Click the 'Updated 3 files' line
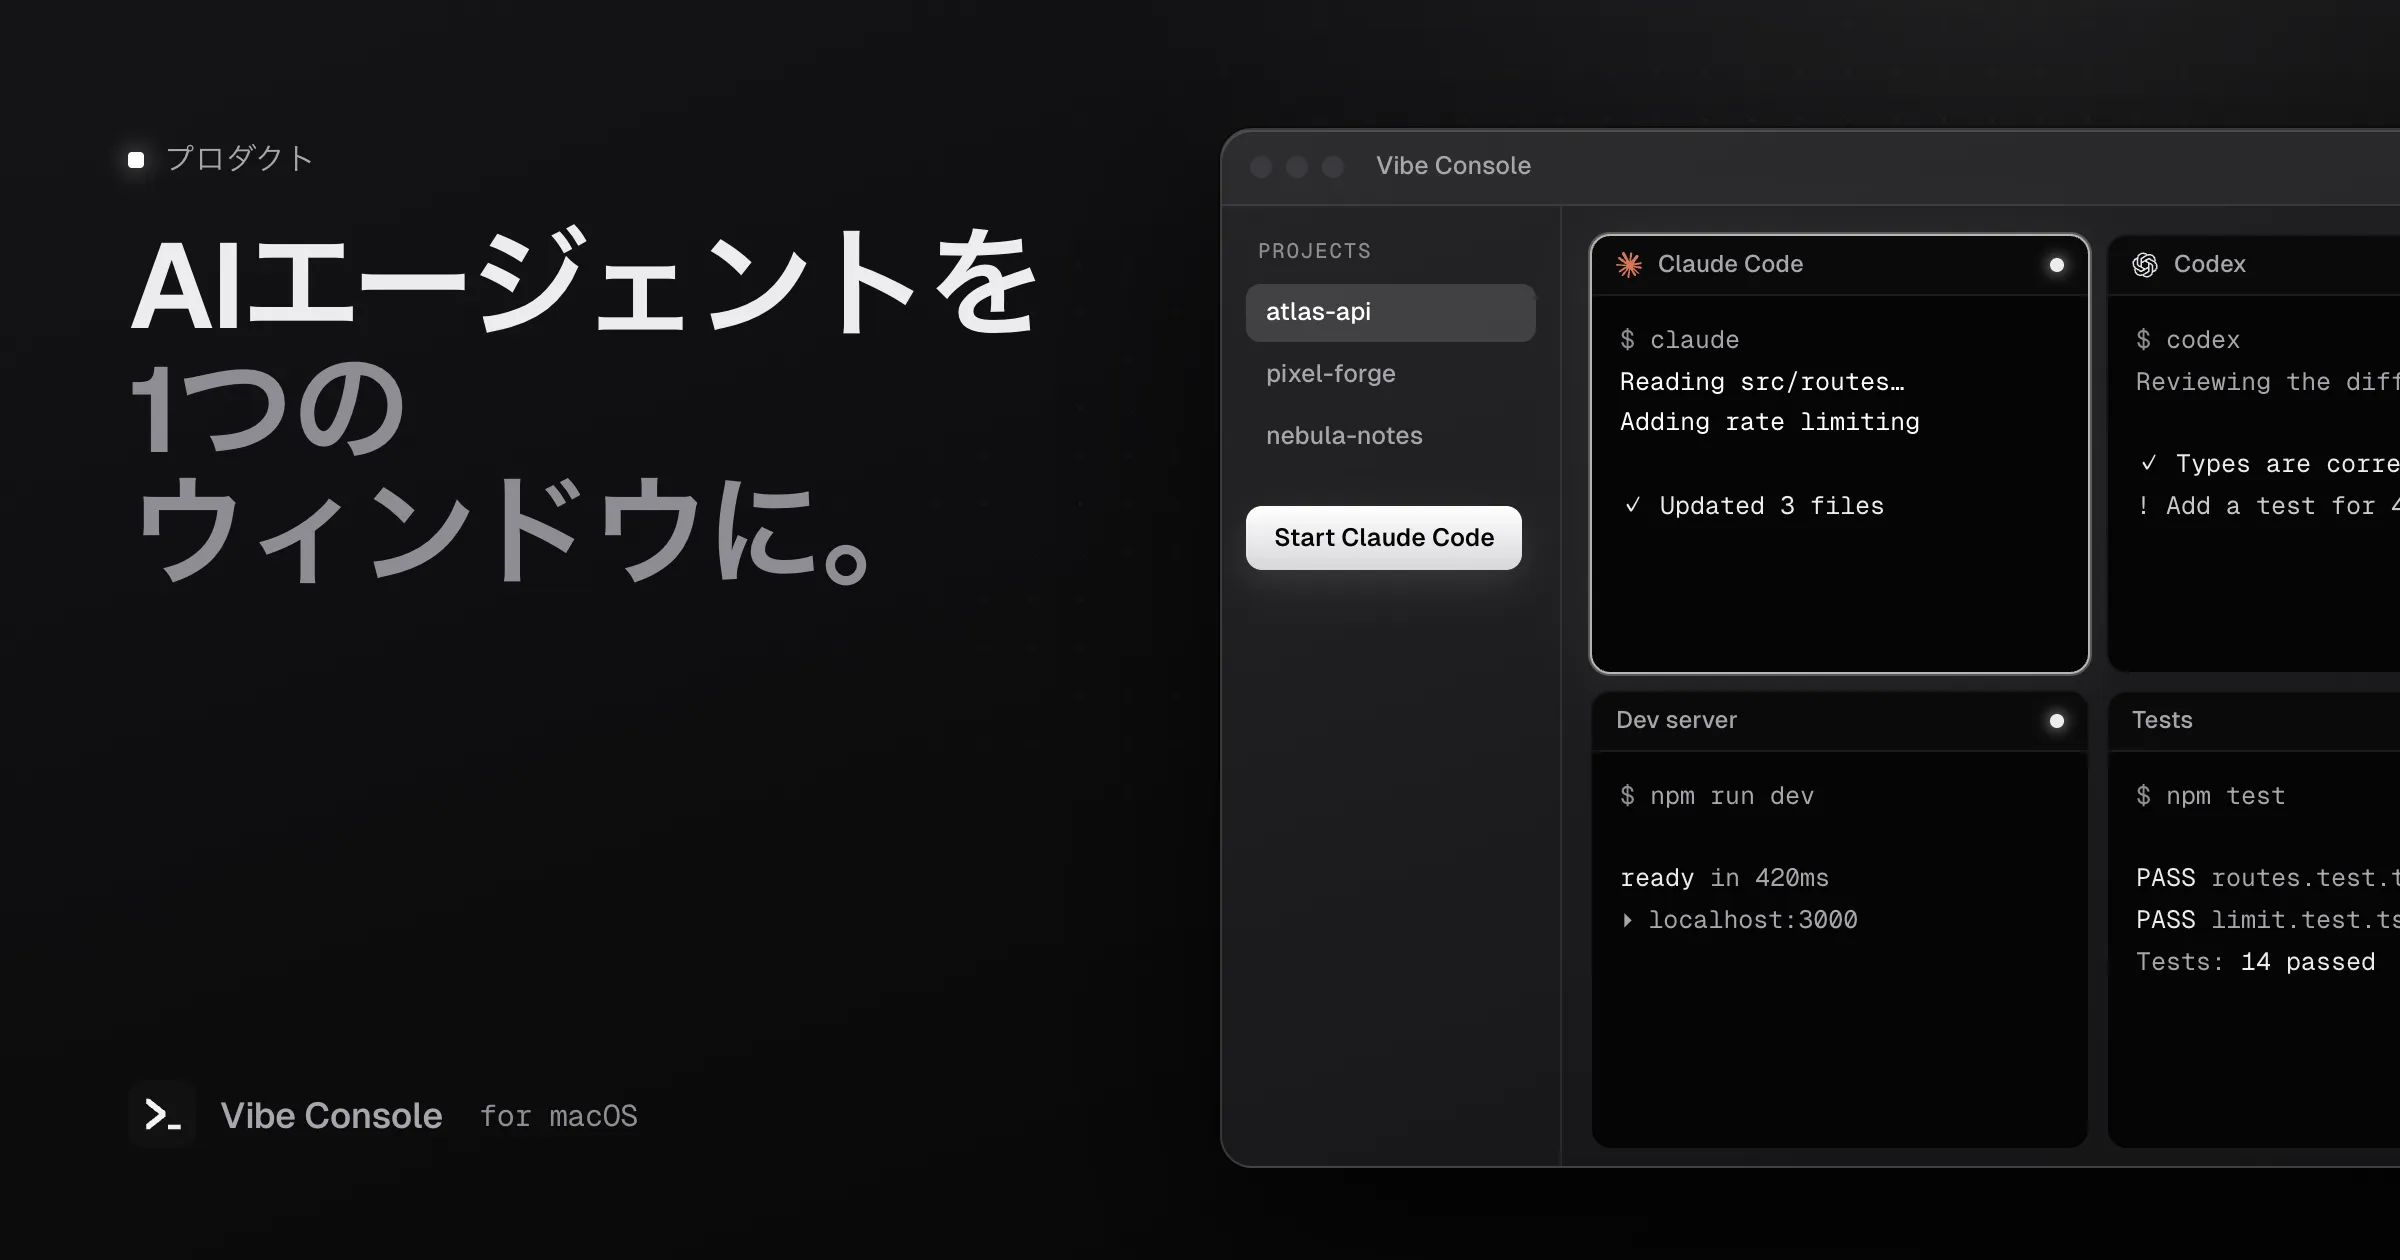The width and height of the screenshot is (2400, 1260). [1753, 506]
